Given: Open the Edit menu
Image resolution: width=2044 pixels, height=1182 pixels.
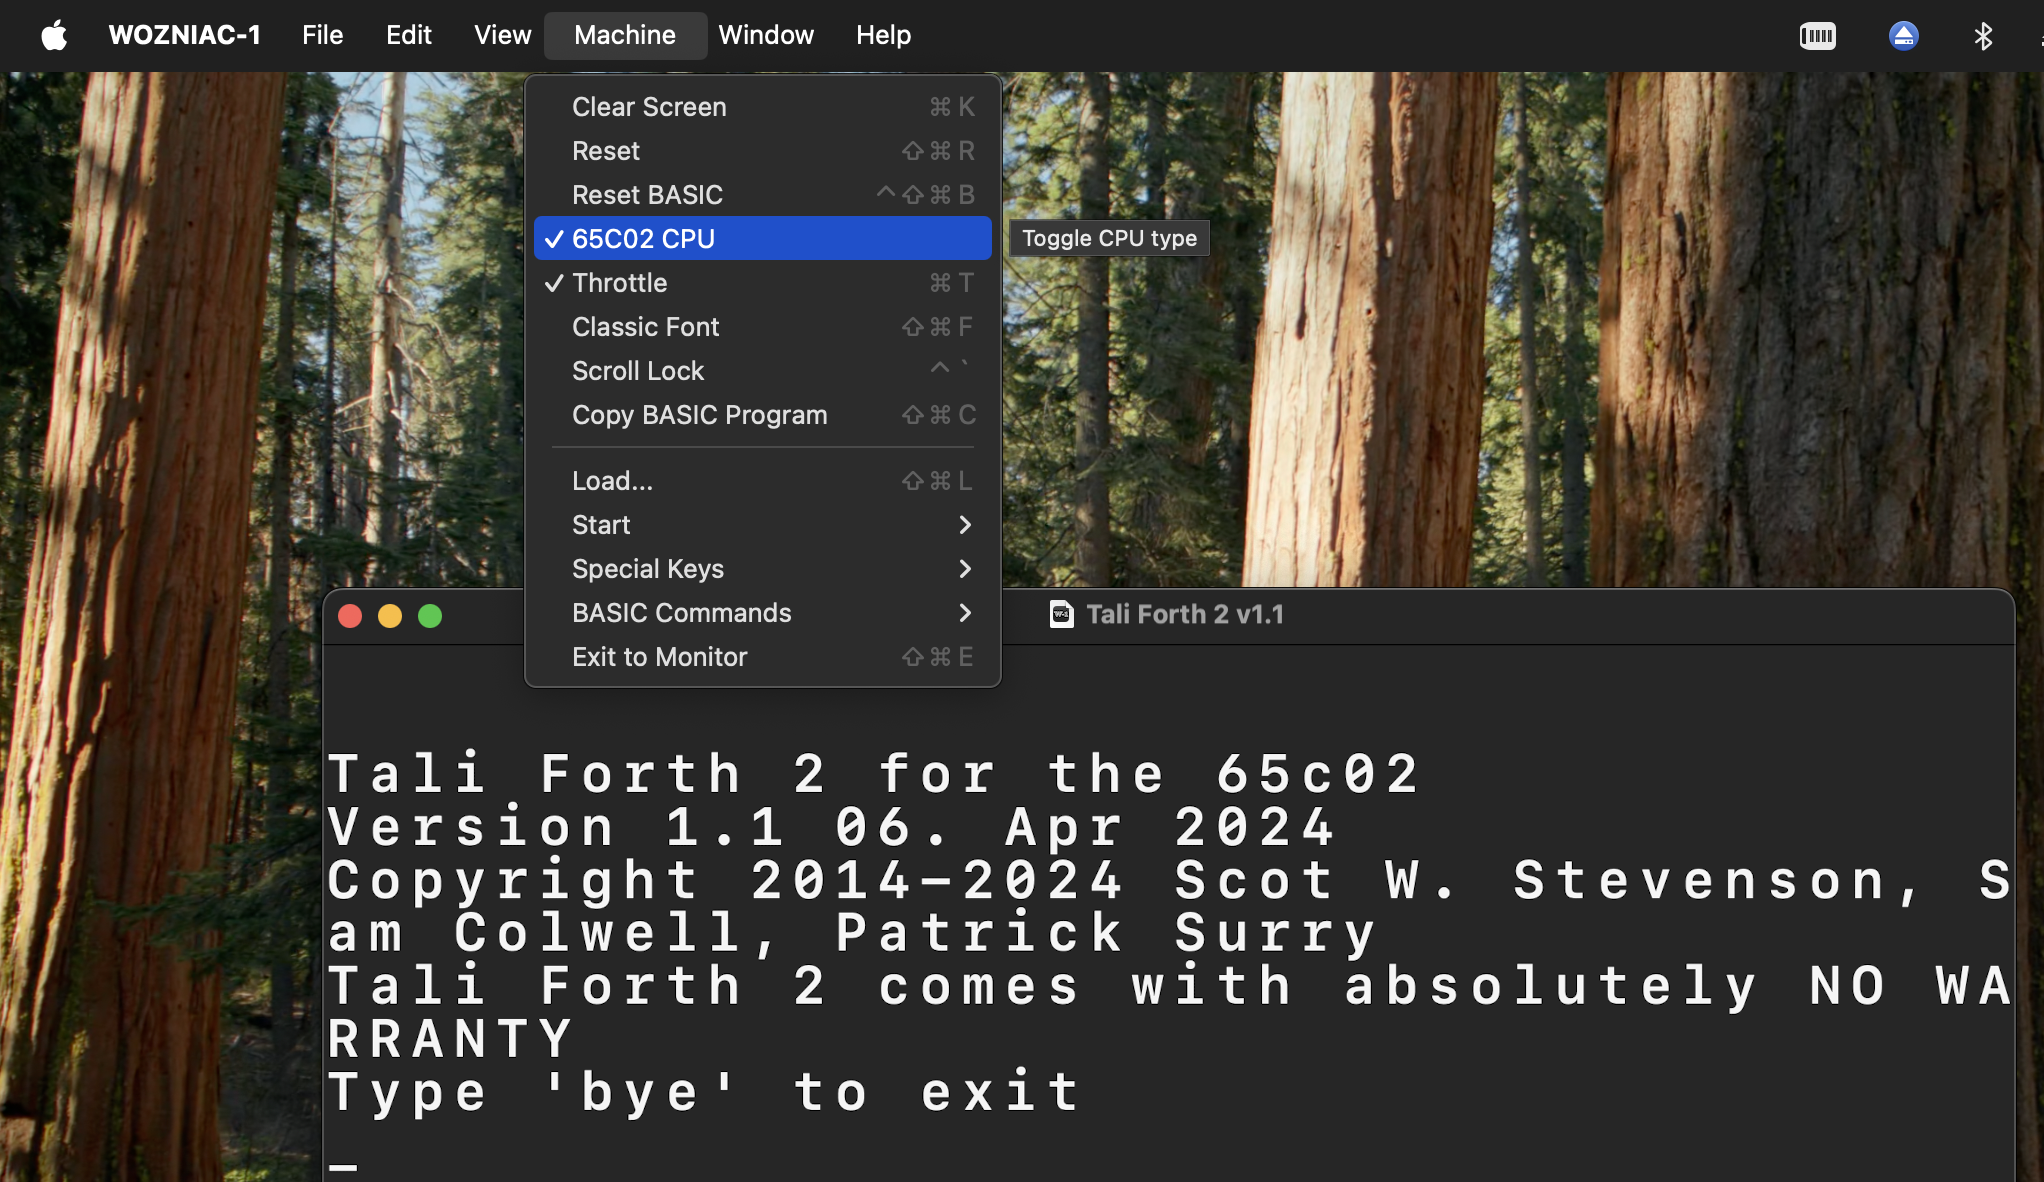Looking at the screenshot, I should 408,36.
